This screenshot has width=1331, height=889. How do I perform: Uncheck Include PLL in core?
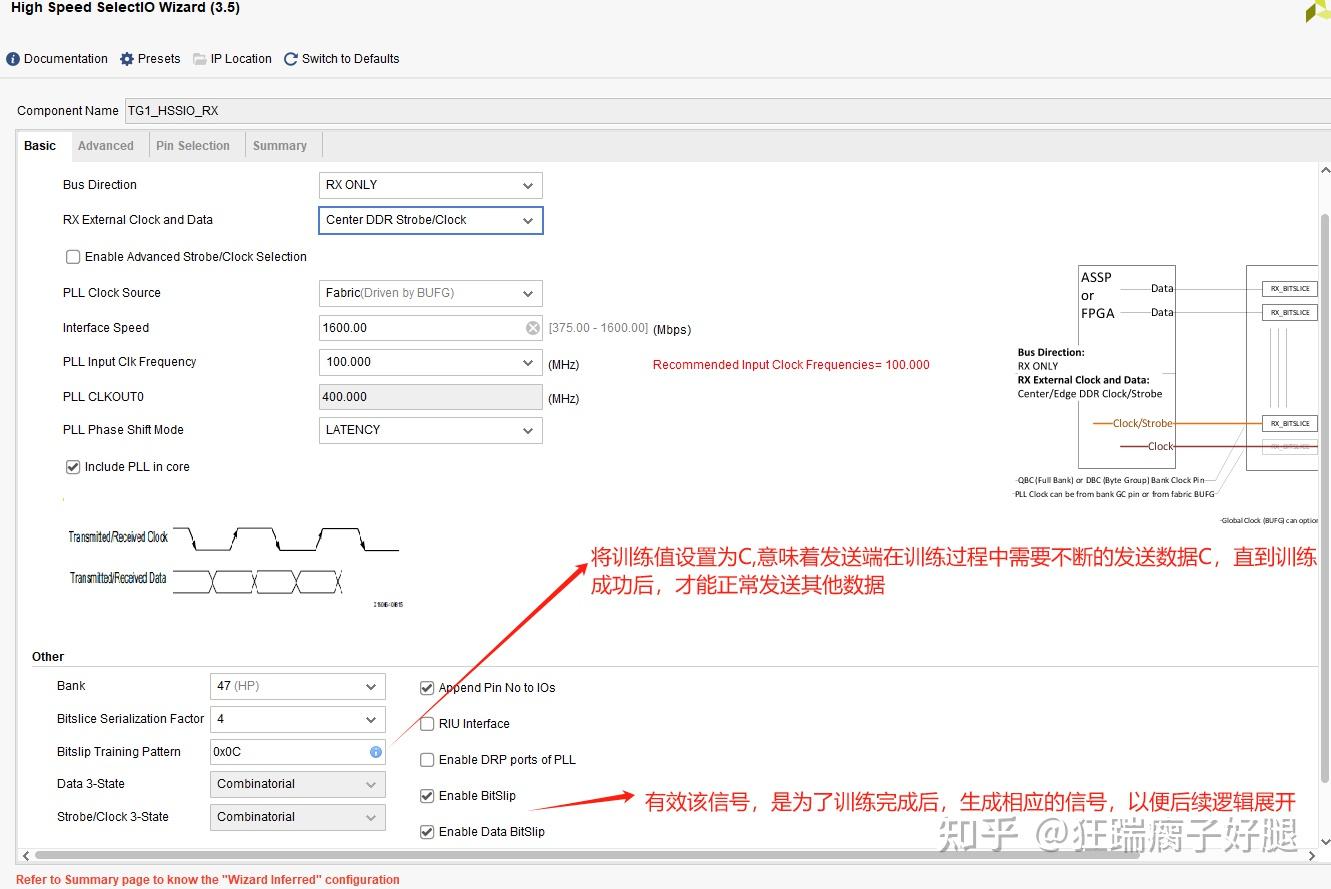click(73, 466)
